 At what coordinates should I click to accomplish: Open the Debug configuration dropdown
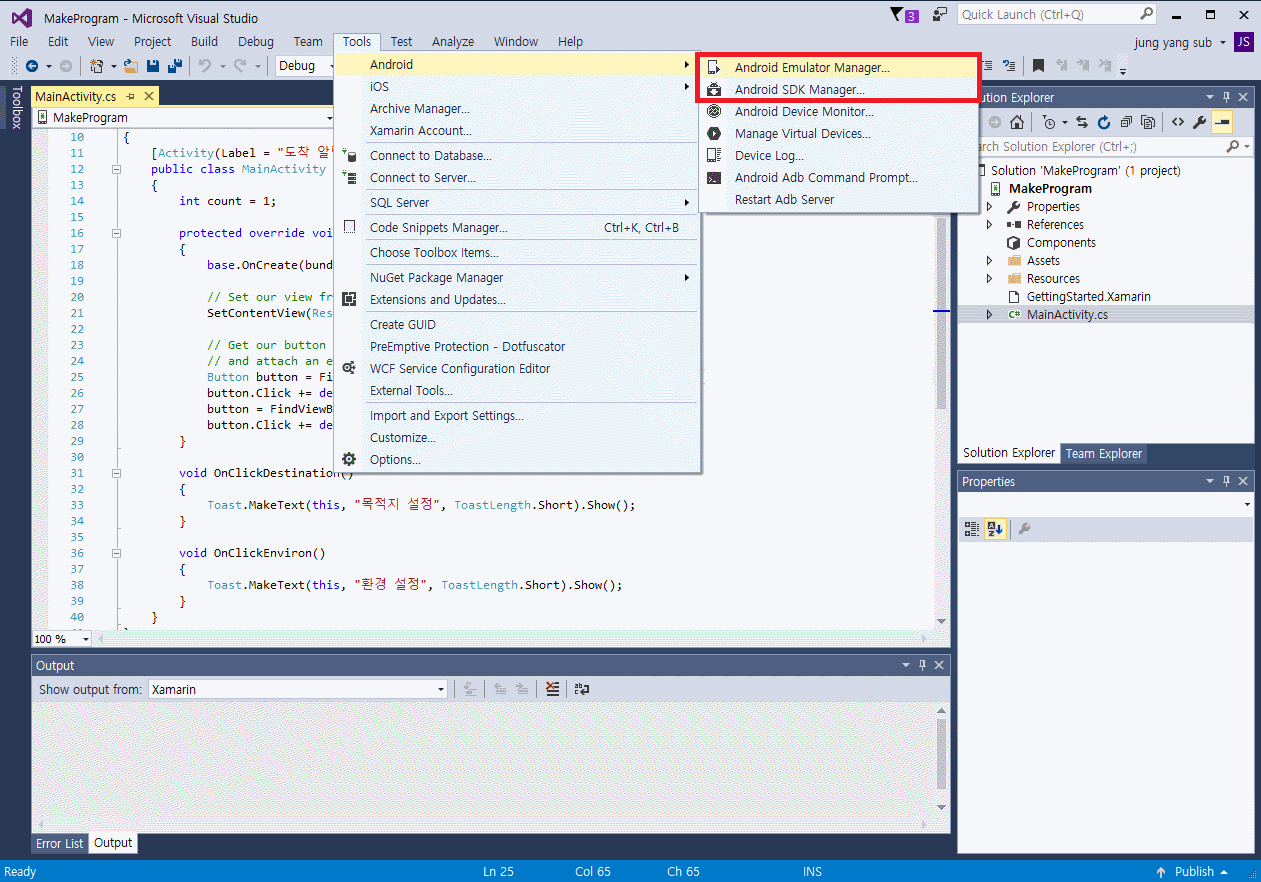302,66
